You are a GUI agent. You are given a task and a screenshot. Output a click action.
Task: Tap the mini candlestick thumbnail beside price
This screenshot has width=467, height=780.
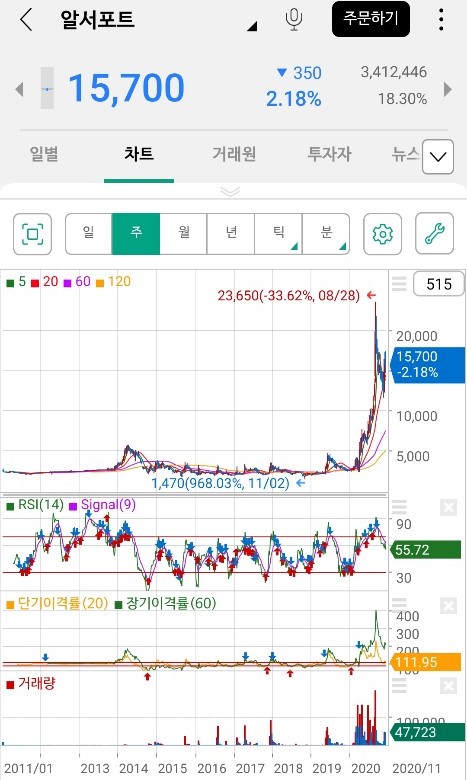pos(47,88)
